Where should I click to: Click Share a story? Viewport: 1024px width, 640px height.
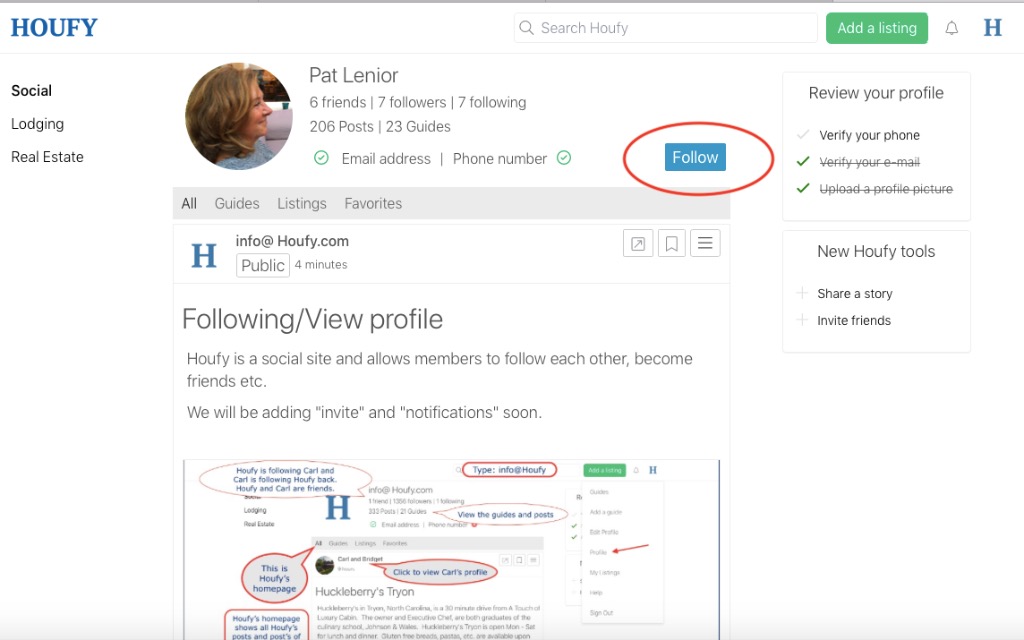click(x=854, y=294)
